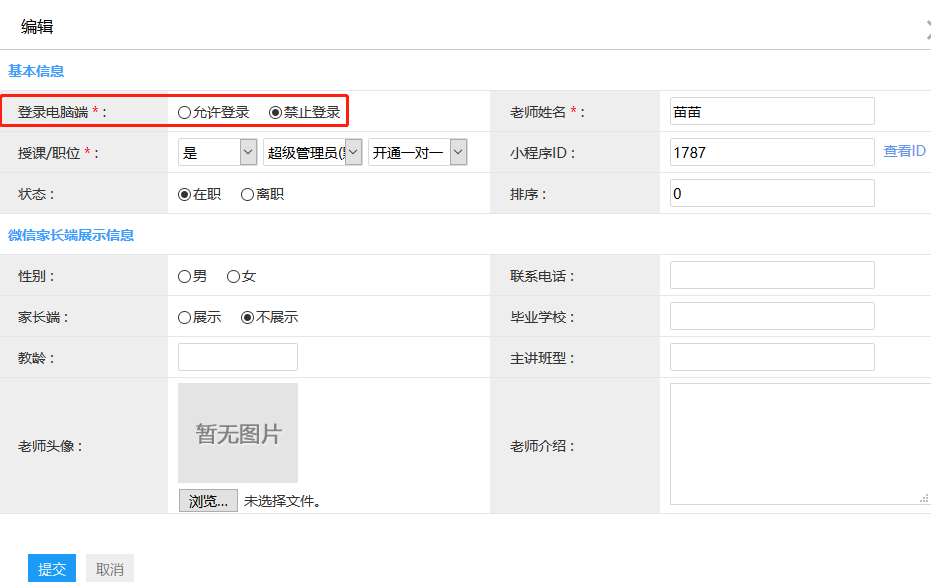This screenshot has height=585, width=931.
Task: Select the 禁止登录 radio option
Action: pos(276,112)
